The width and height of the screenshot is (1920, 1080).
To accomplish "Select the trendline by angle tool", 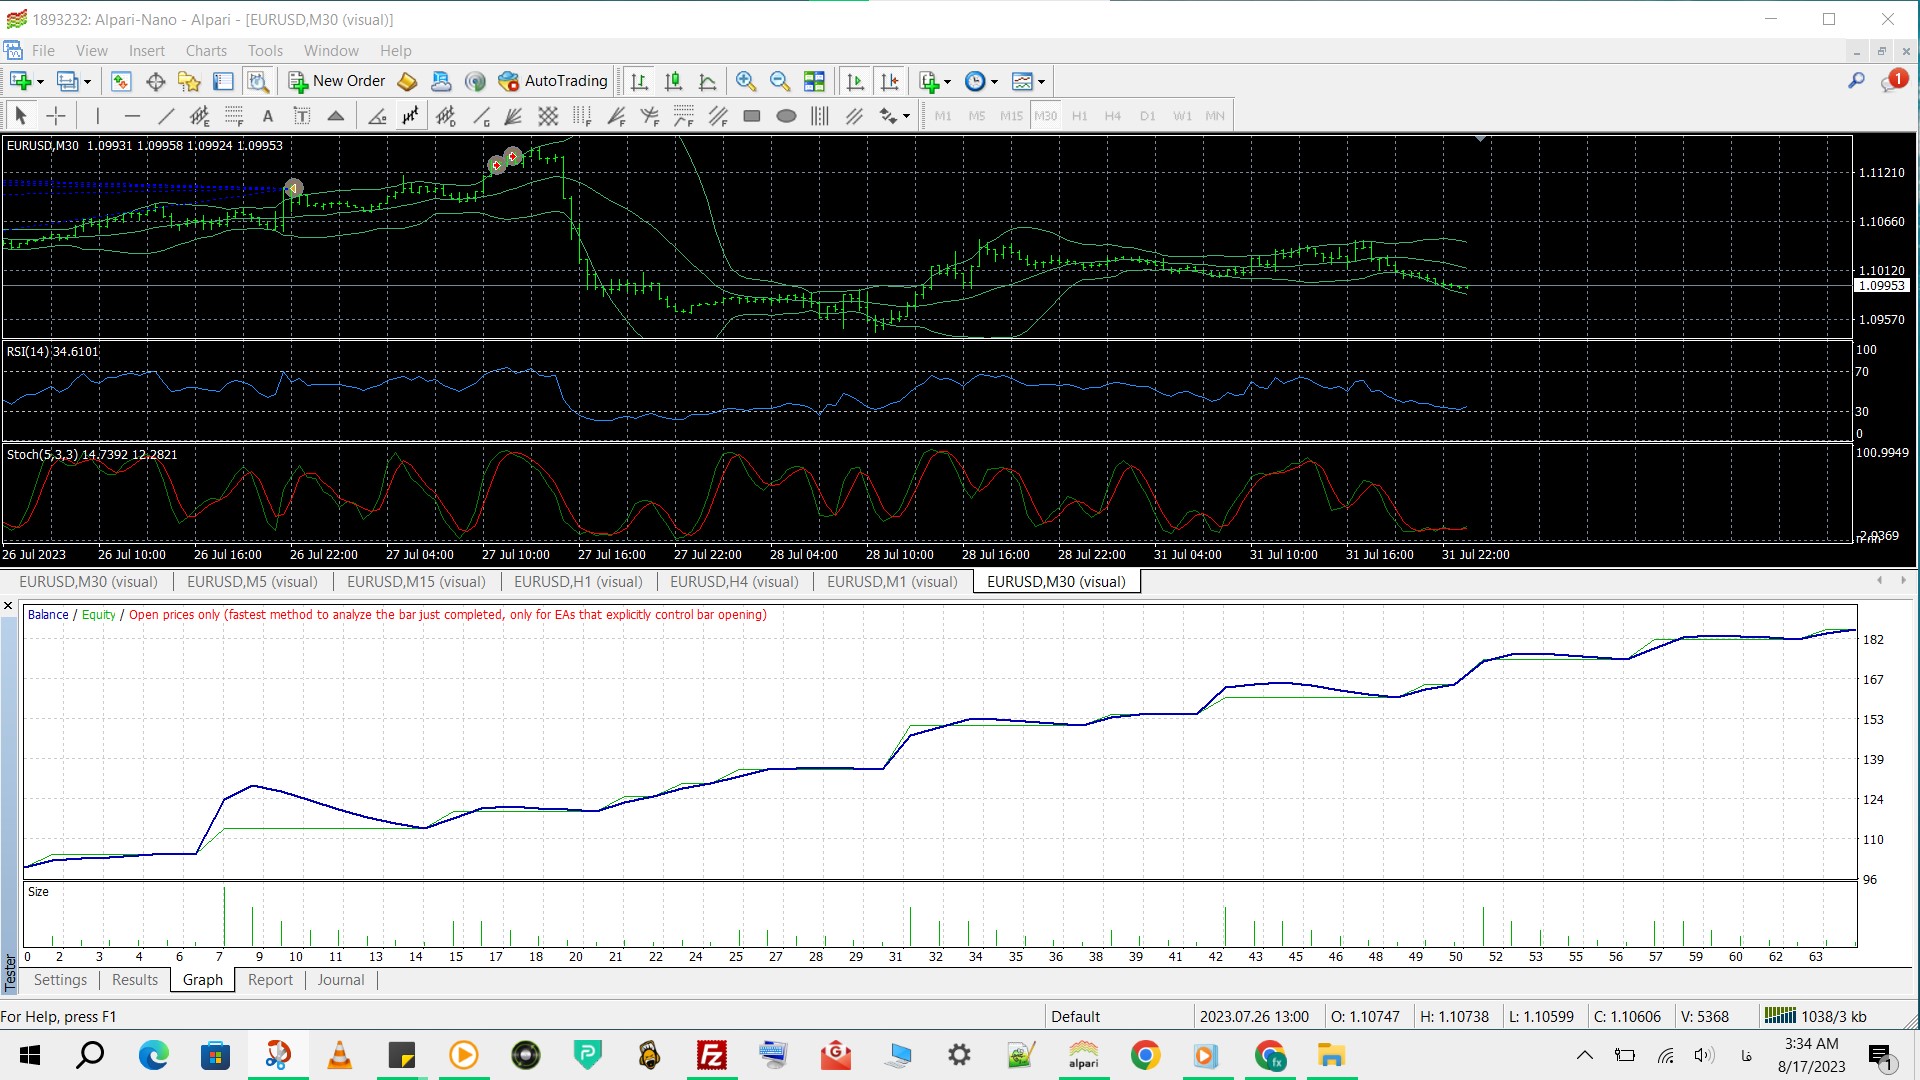I will click(377, 116).
